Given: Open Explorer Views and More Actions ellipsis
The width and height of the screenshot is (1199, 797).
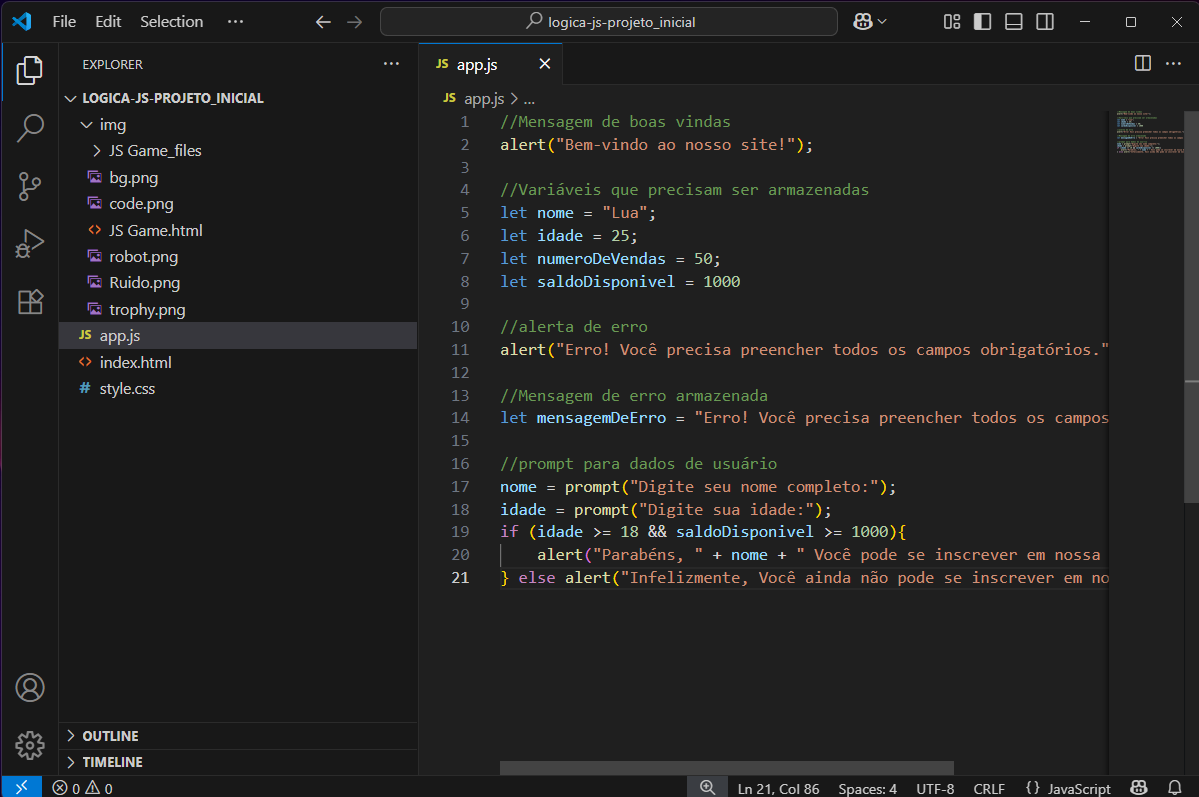Looking at the screenshot, I should (x=391, y=64).
